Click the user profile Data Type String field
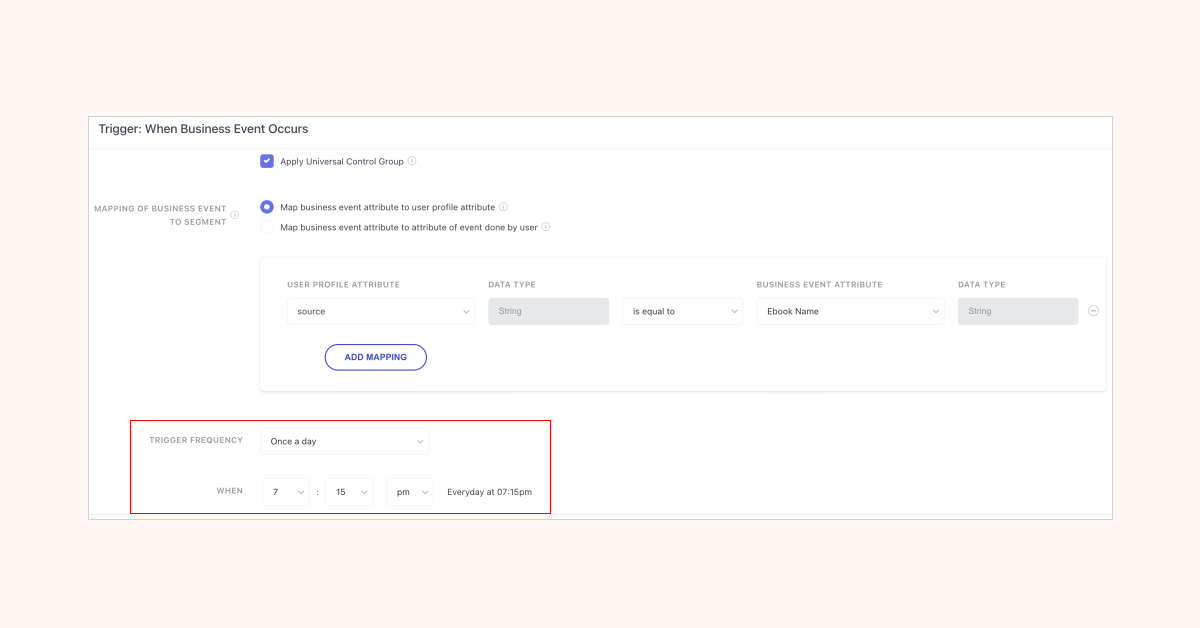The width and height of the screenshot is (1200, 628). click(x=548, y=312)
